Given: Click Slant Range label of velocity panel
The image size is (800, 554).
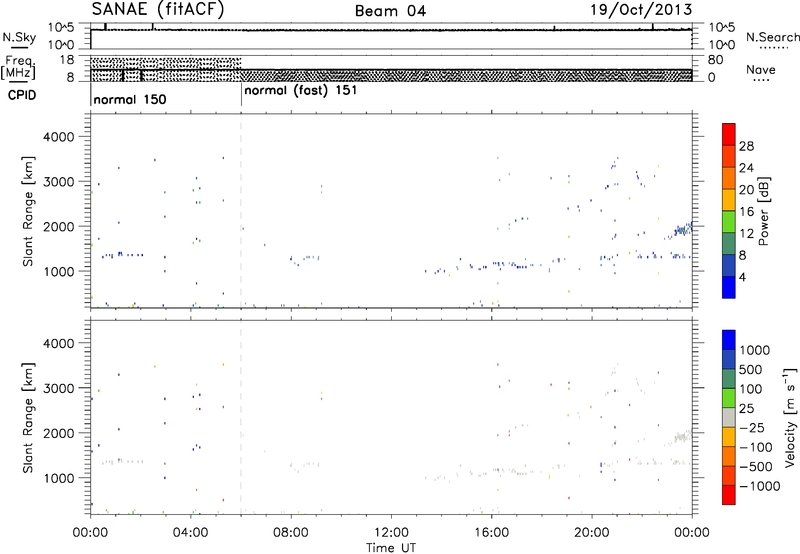Looking at the screenshot, I should click(28, 417).
